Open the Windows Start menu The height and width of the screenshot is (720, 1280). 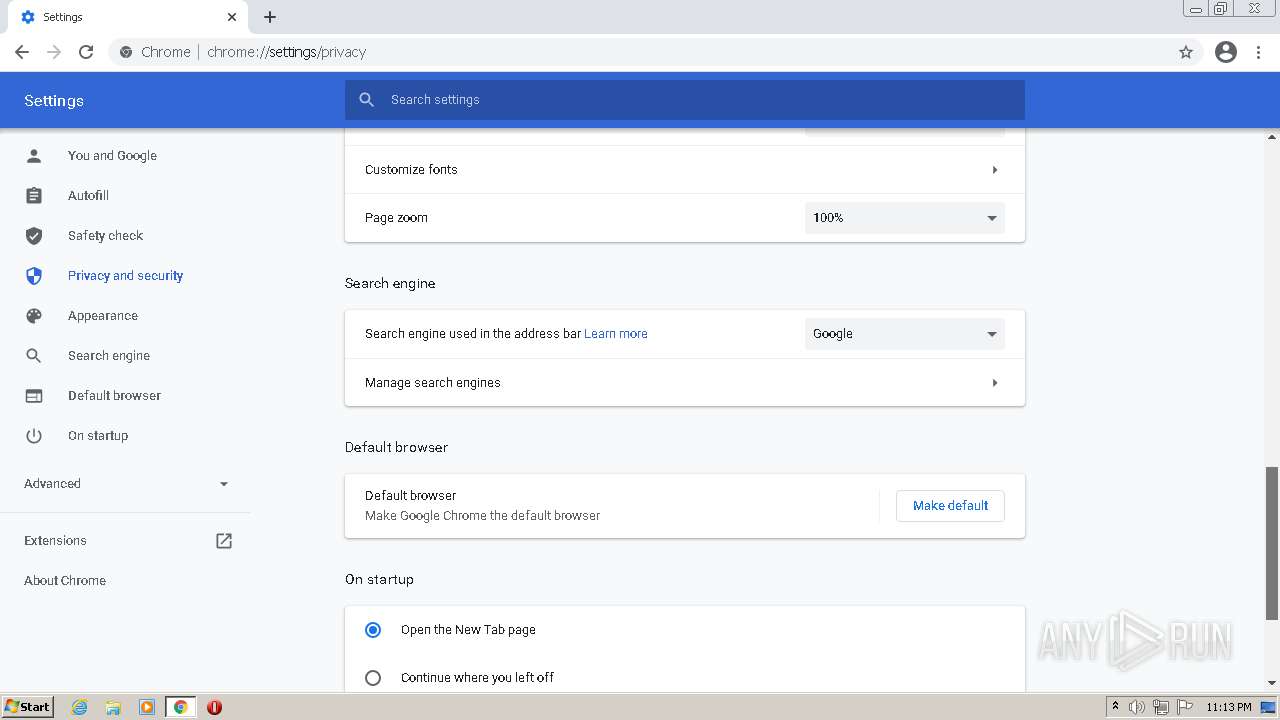point(27,707)
